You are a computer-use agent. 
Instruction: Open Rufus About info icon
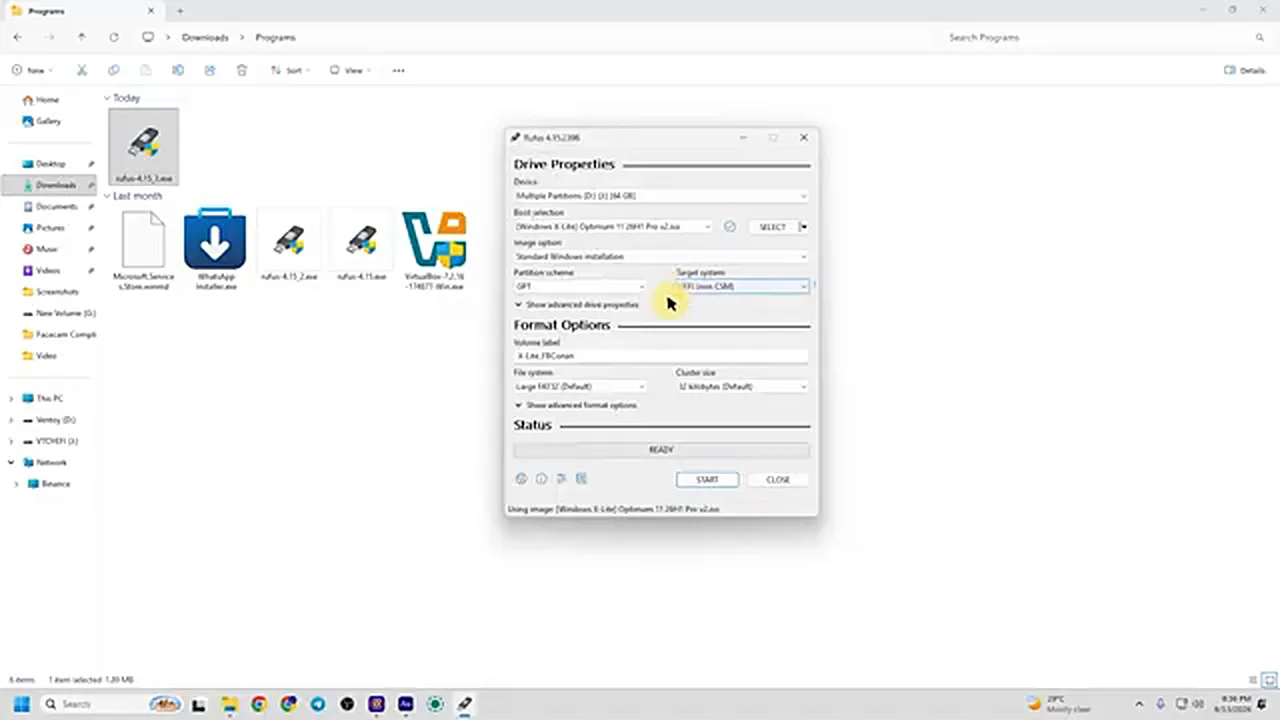(x=541, y=479)
